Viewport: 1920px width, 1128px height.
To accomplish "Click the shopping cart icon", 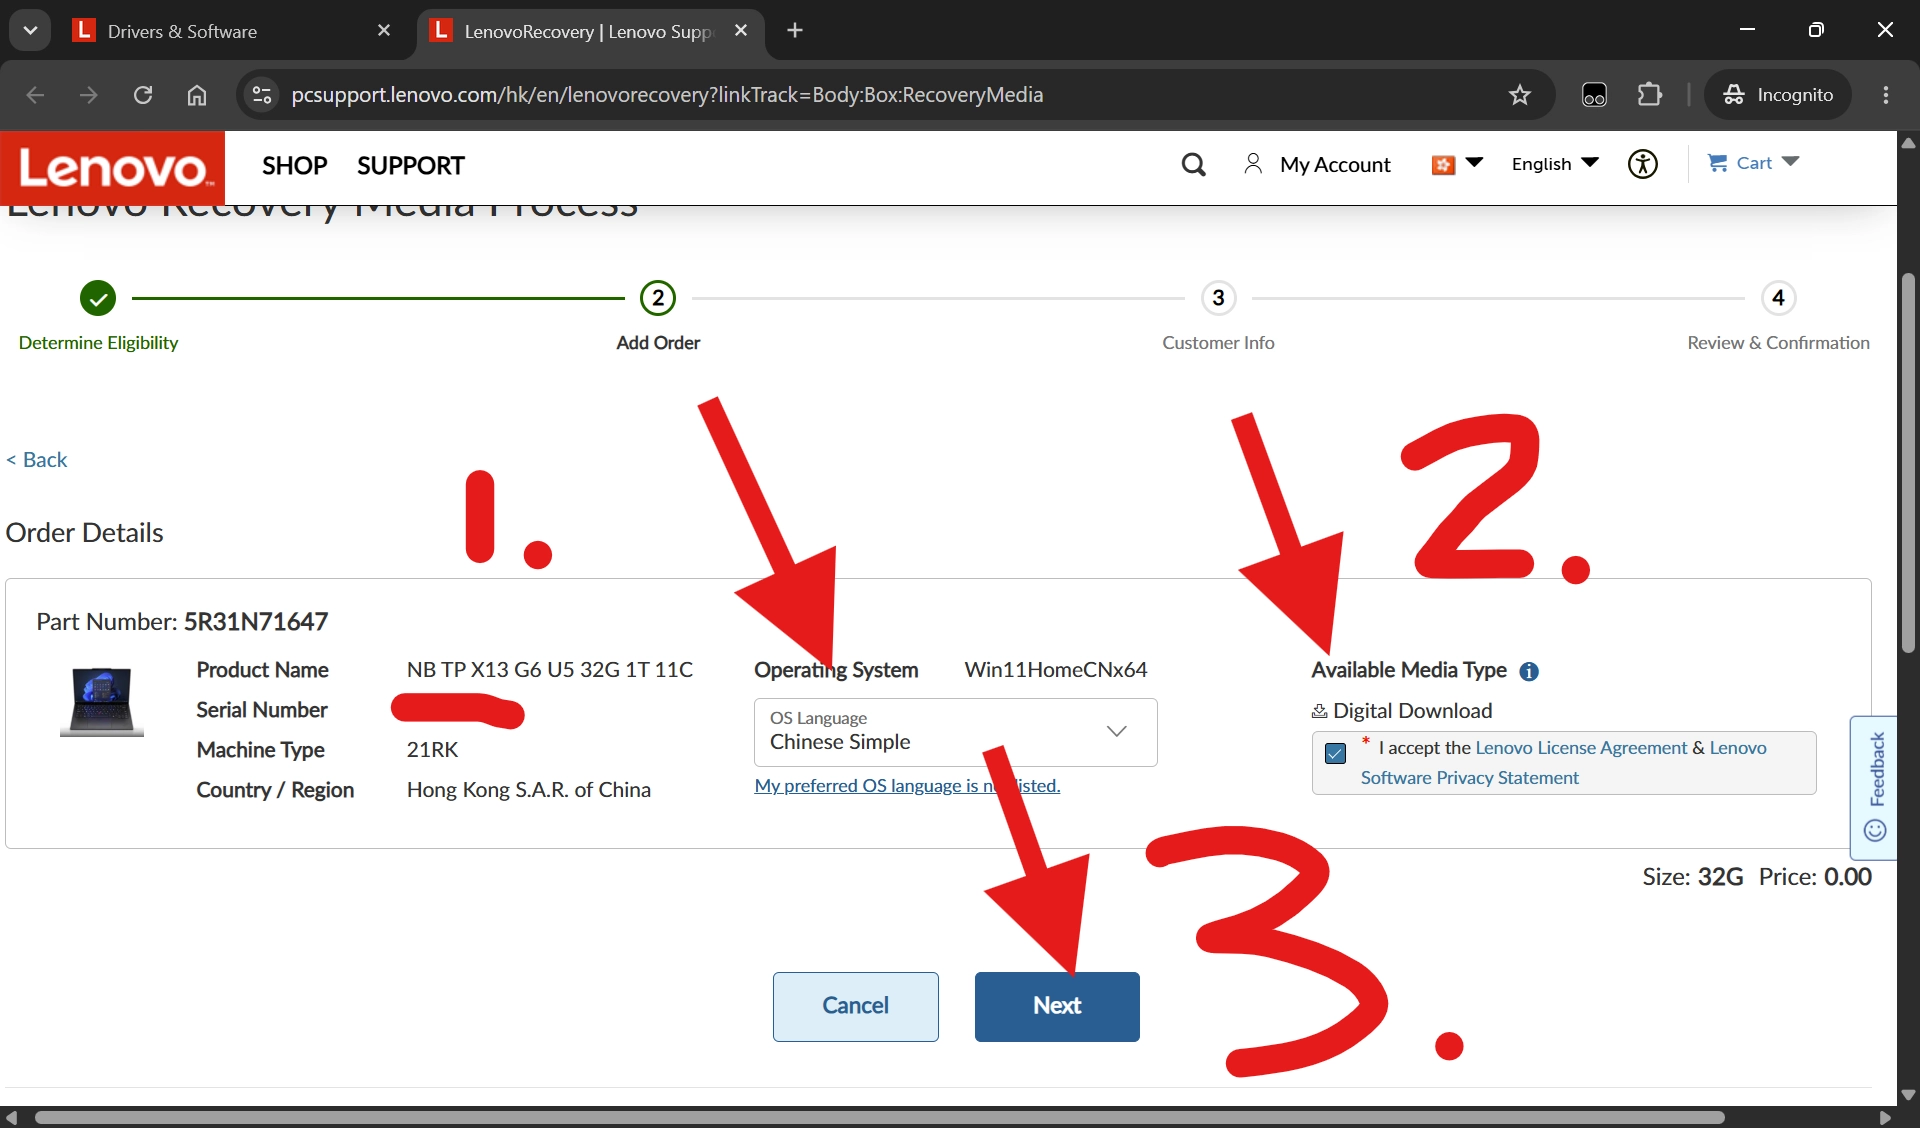I will (x=1717, y=163).
